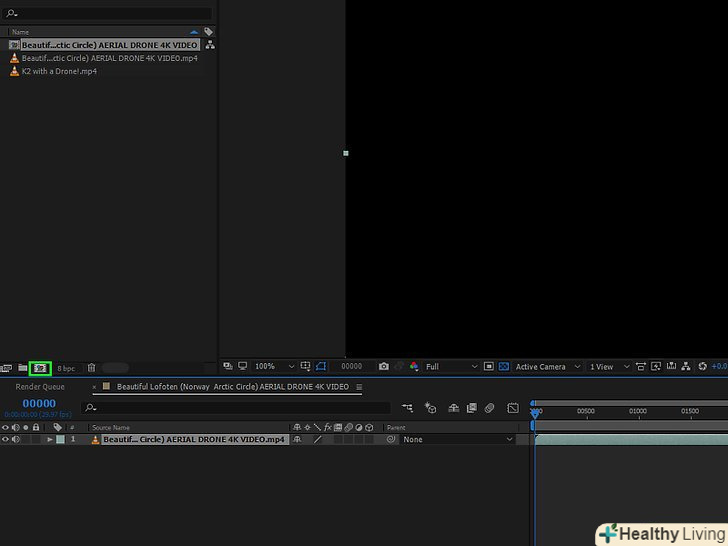Select K2 with a Drone!.mp4 in project panel
The image size is (728, 546).
(x=59, y=71)
